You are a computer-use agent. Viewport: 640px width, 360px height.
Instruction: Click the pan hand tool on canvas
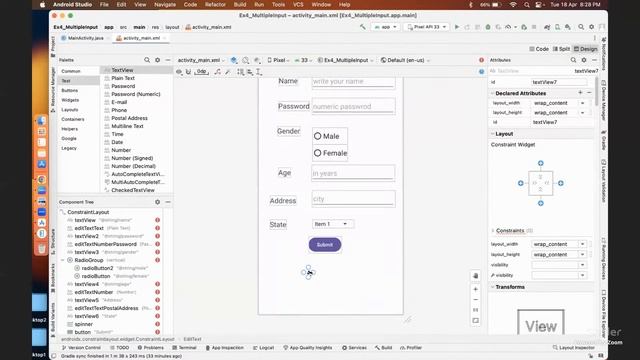[x=476, y=276]
